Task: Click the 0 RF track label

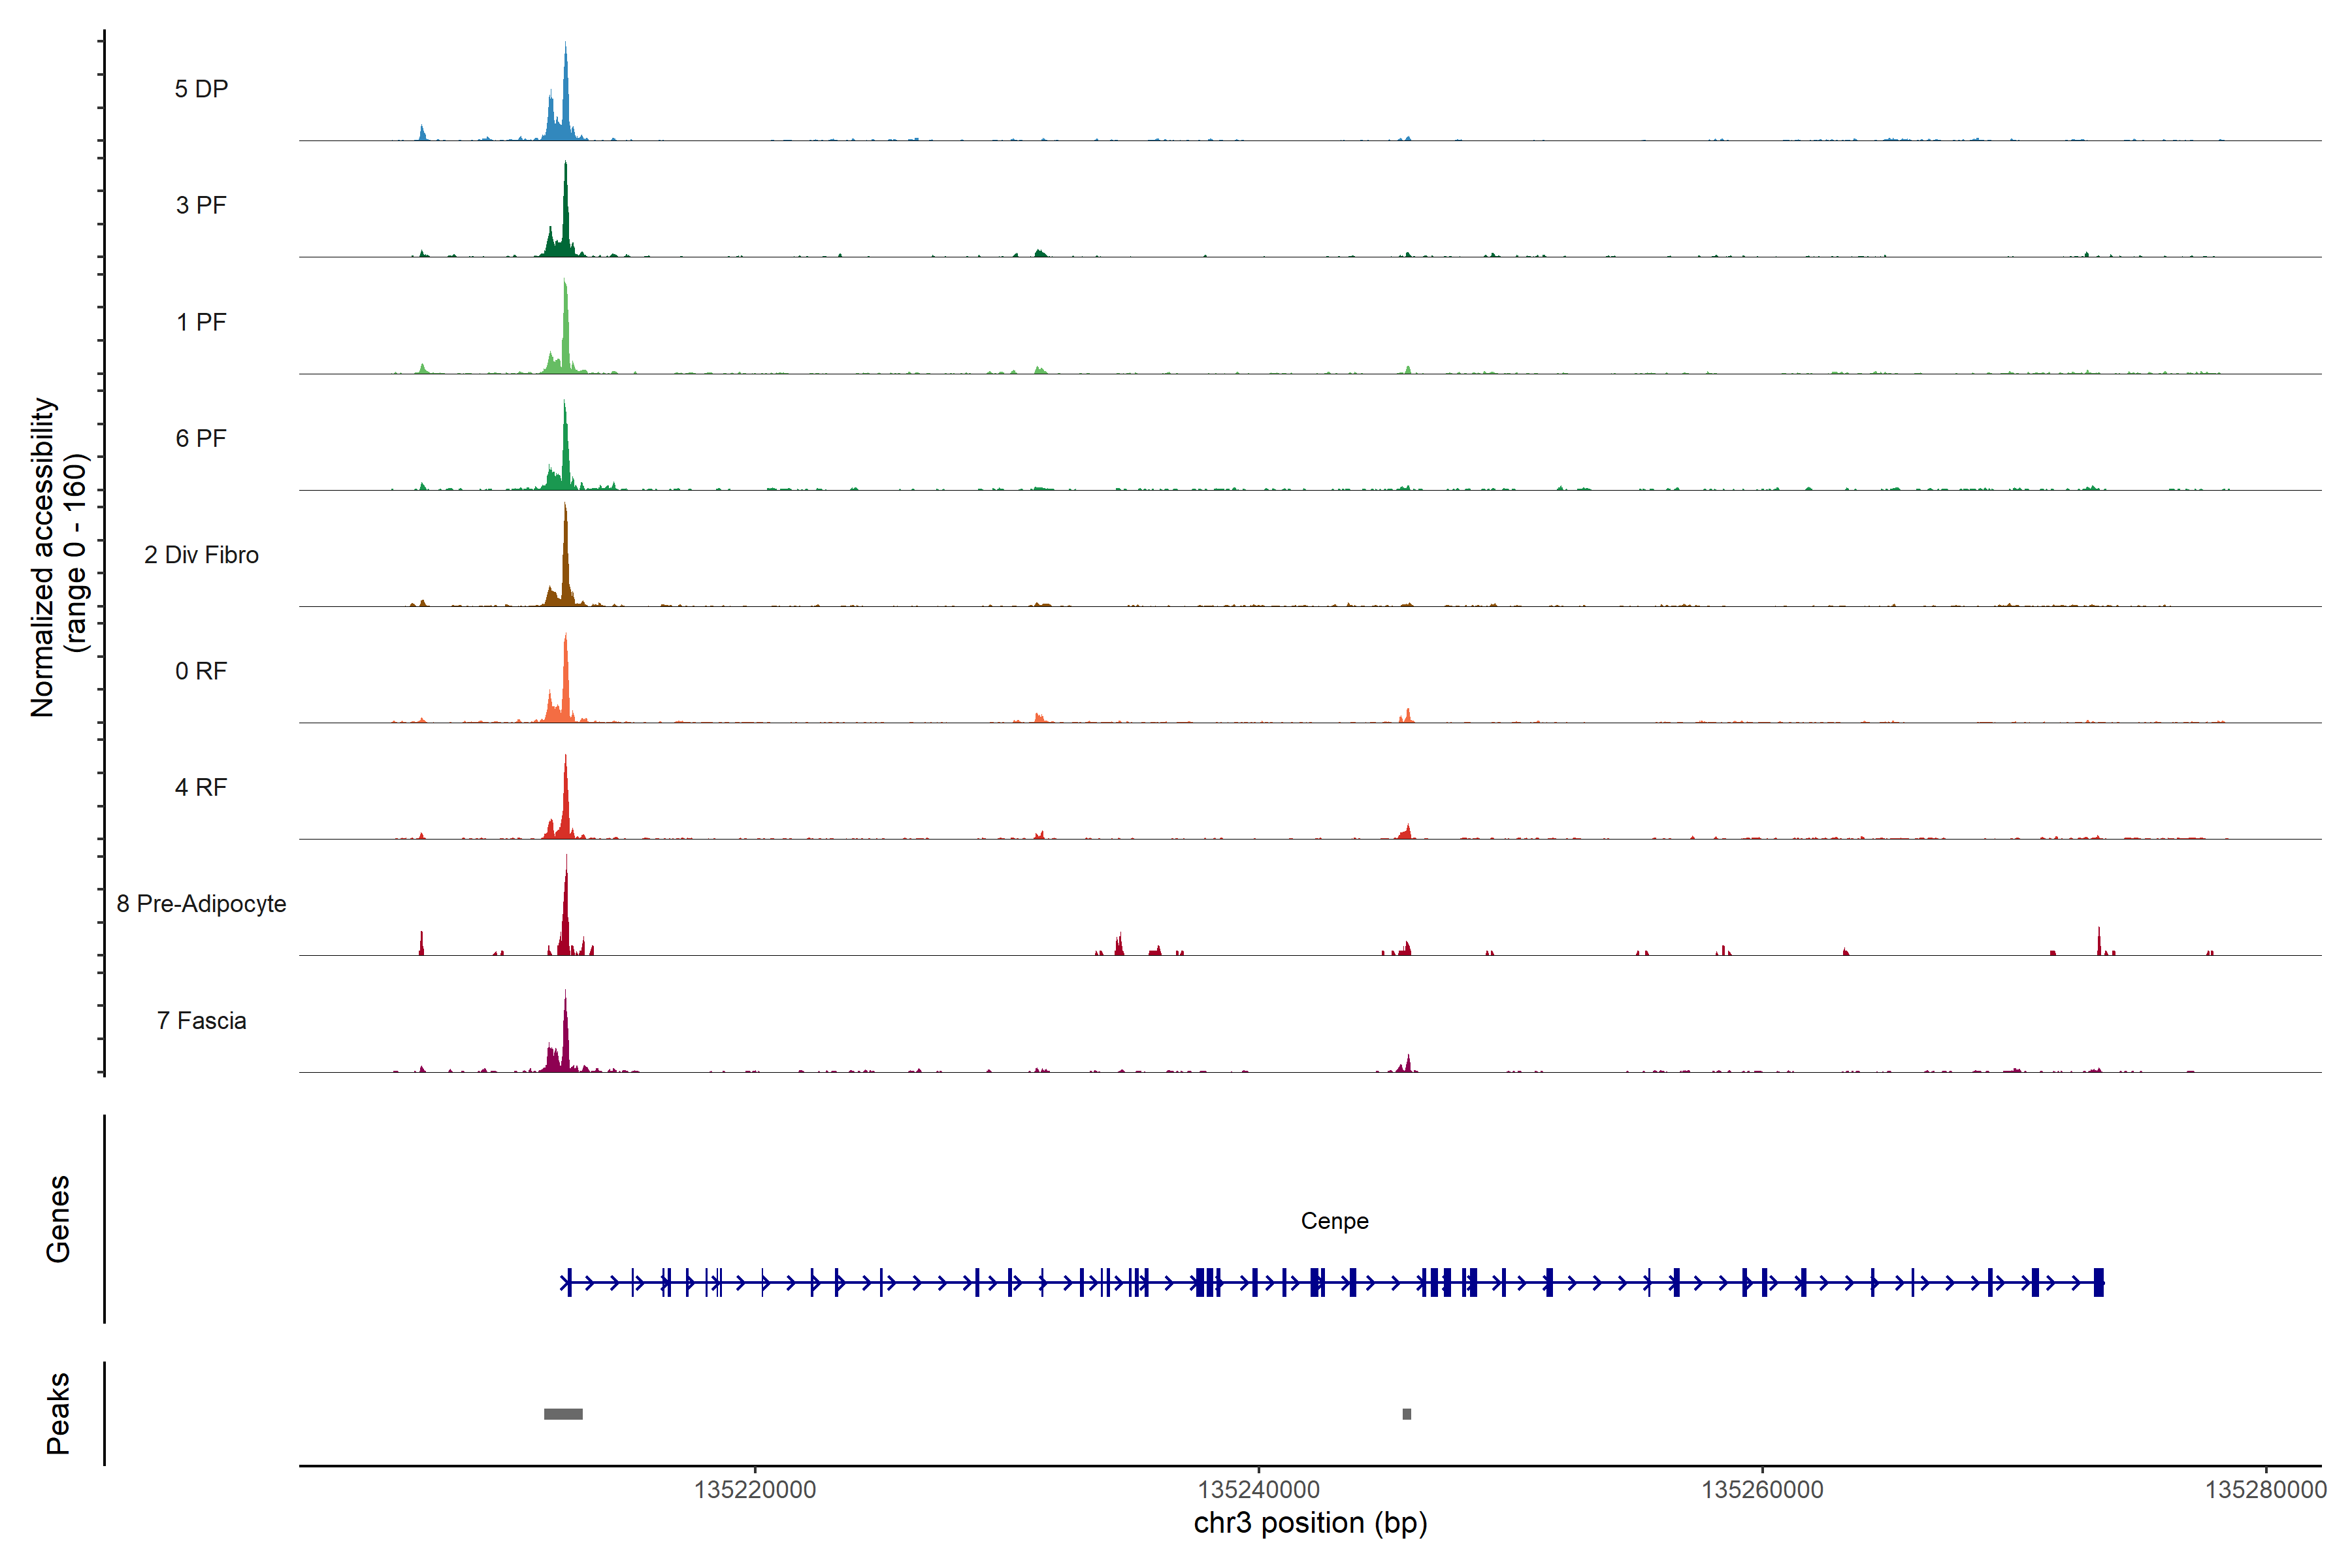Action: 201,671
